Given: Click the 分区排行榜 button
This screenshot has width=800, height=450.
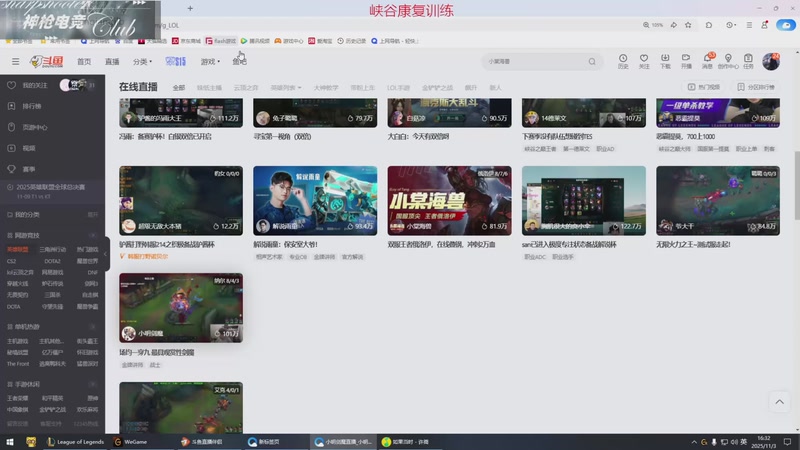Looking at the screenshot, I should pyautogui.click(x=756, y=87).
